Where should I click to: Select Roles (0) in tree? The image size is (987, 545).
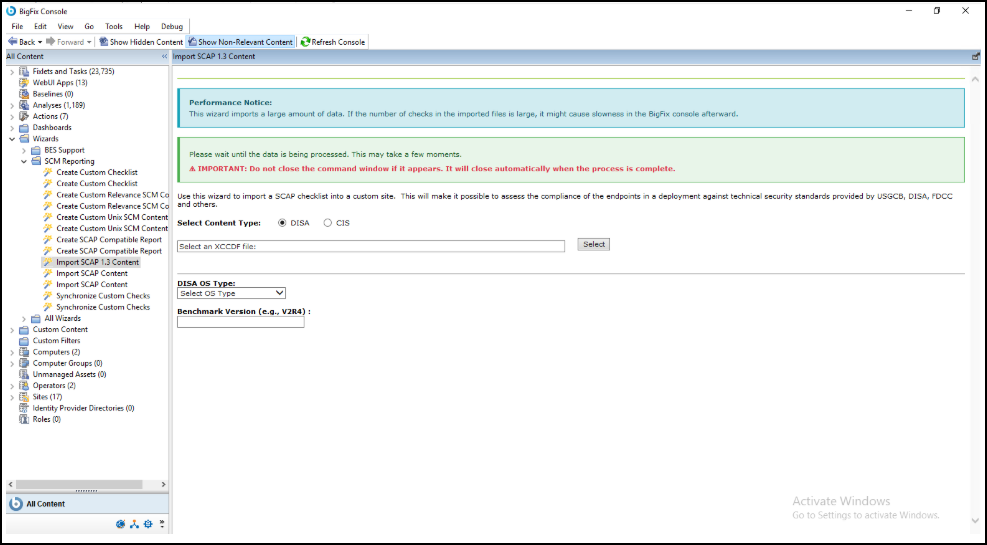pos(47,419)
